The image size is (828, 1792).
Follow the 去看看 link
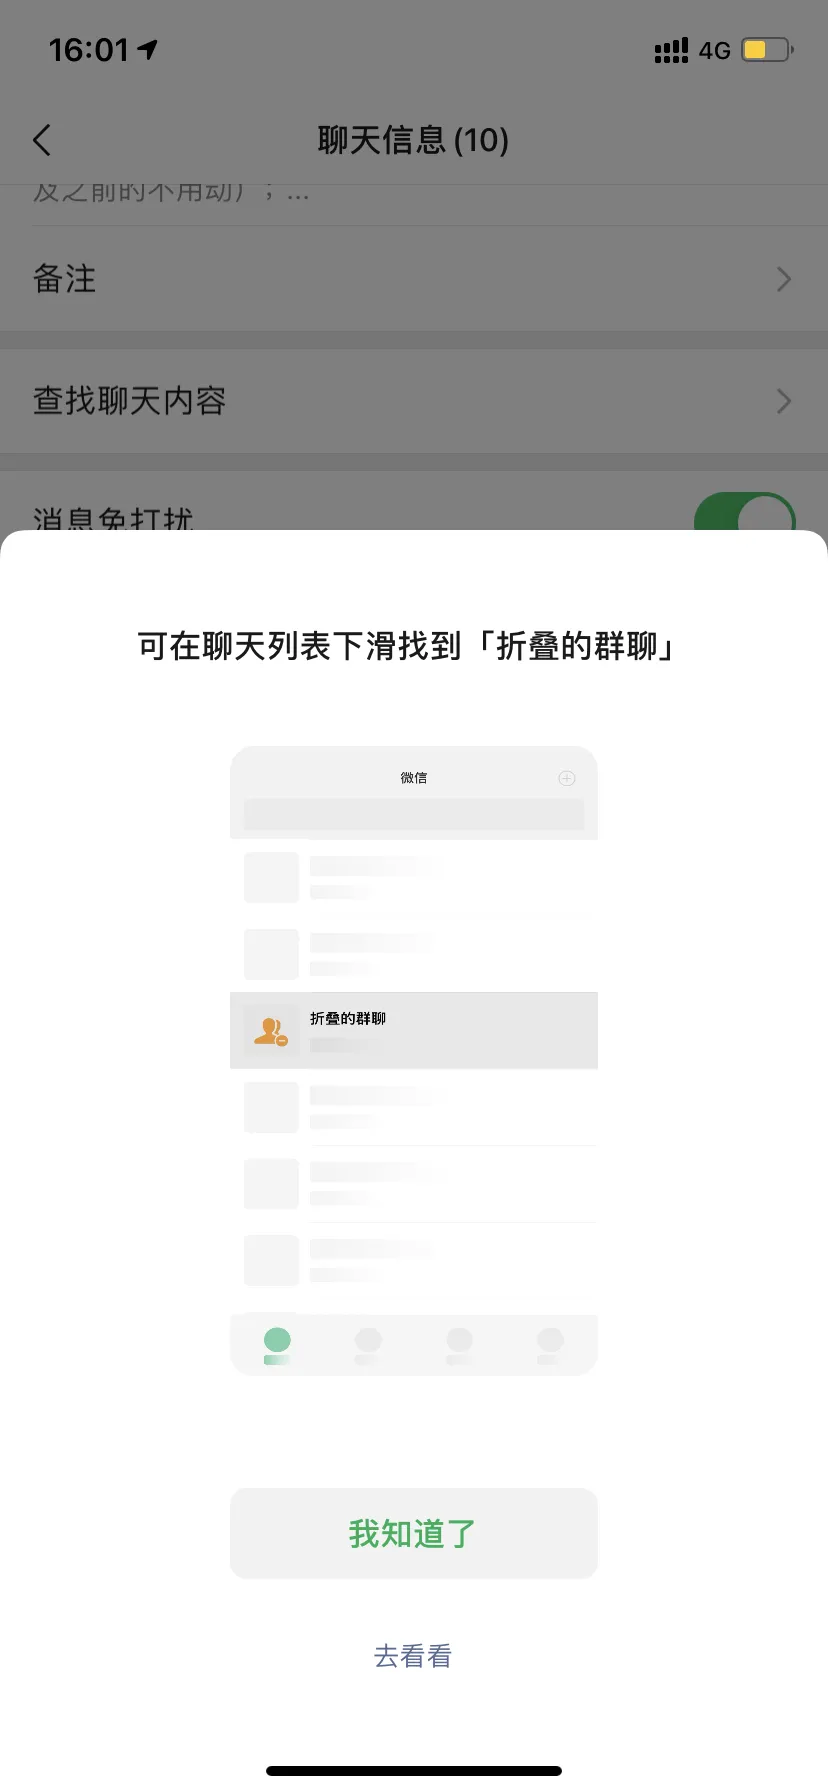(x=413, y=1656)
